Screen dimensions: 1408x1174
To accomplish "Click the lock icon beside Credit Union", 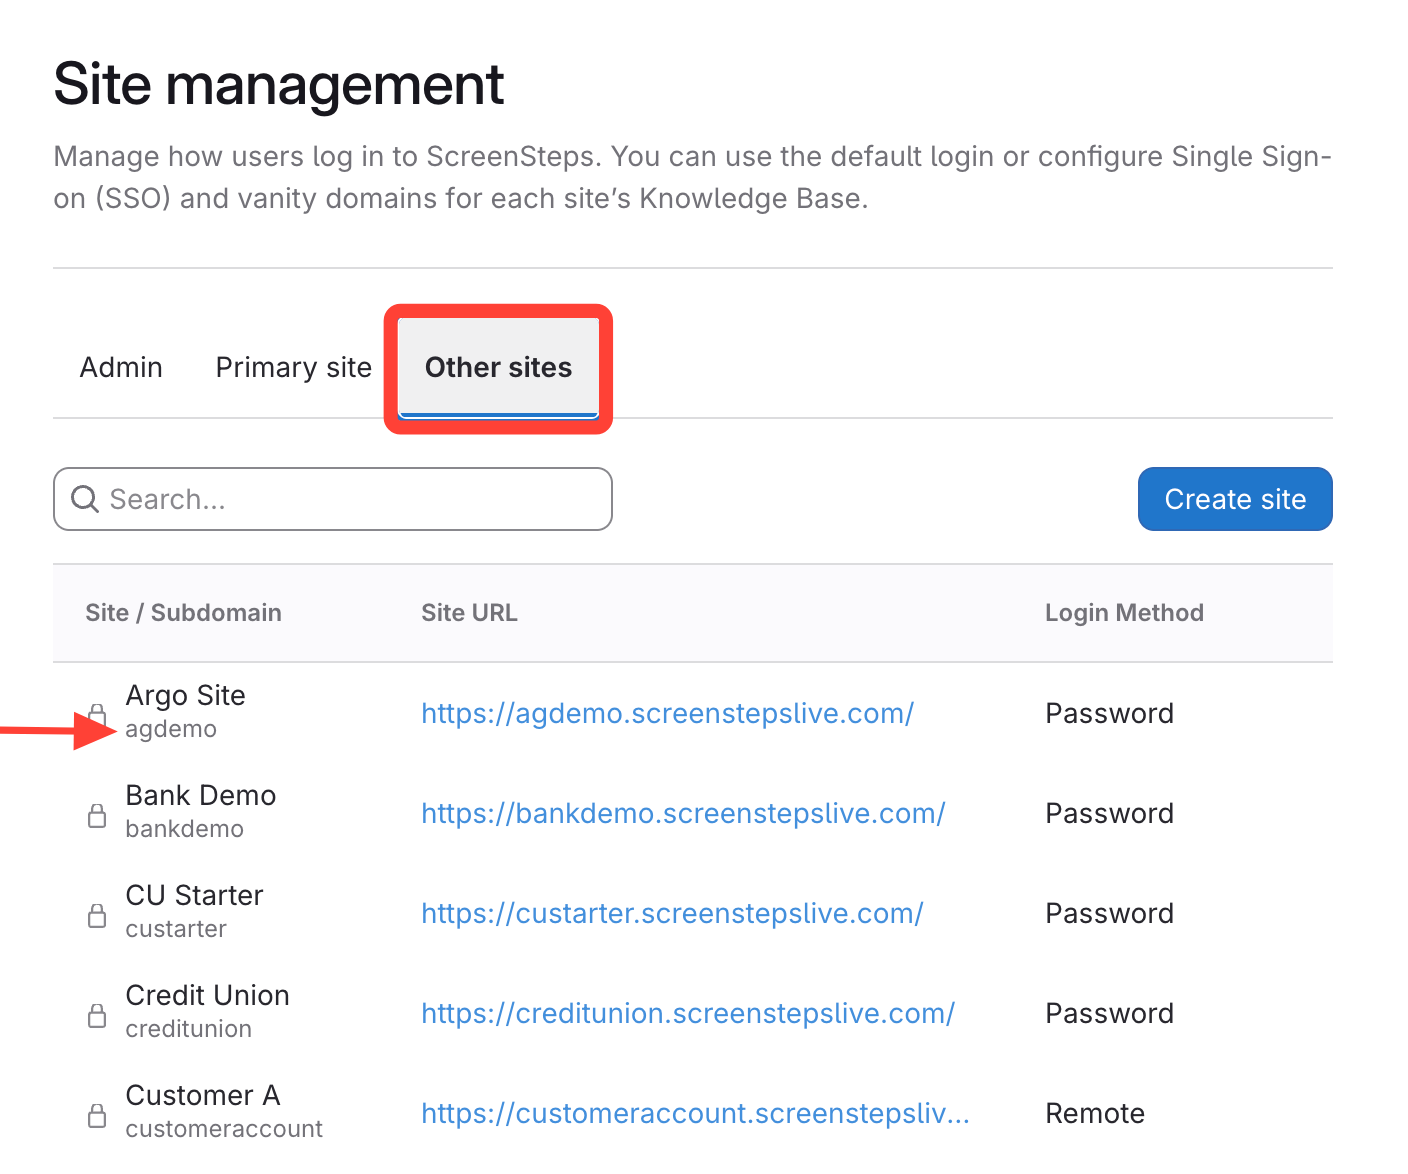I will (x=97, y=1015).
